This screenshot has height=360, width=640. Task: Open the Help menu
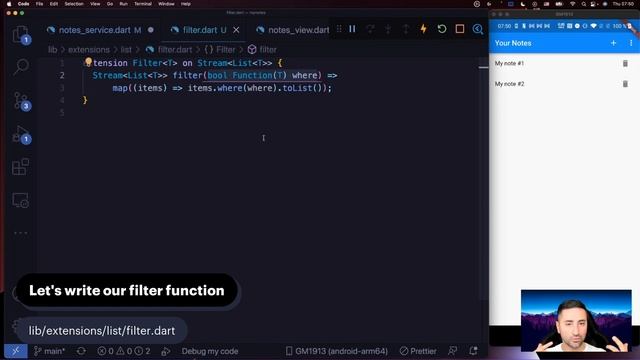186,4
